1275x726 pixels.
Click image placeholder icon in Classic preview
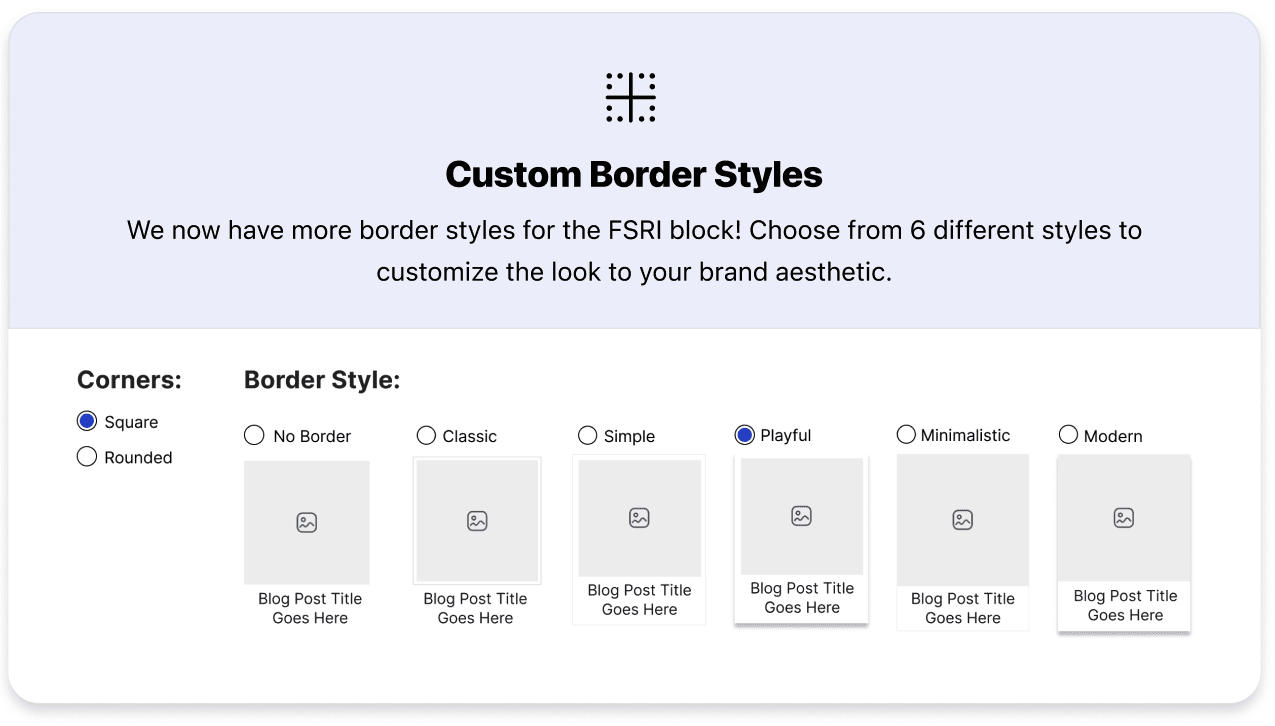point(477,521)
